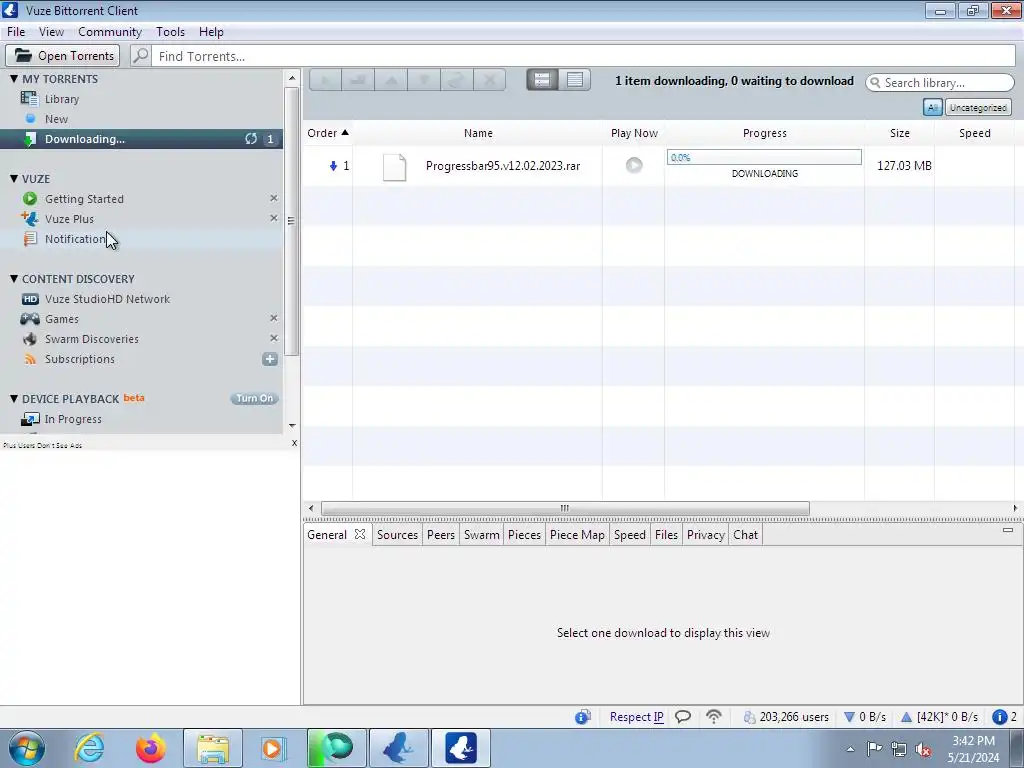Viewport: 1024px width, 768px height.
Task: Add a subscription with the plus button
Action: 270,359
